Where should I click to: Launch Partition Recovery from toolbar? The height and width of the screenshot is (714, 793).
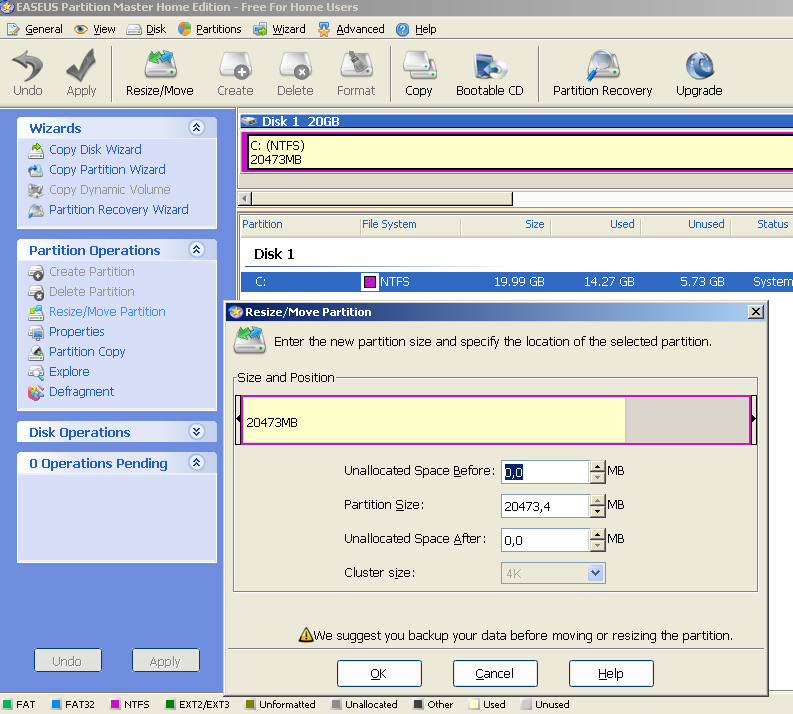[x=602, y=74]
